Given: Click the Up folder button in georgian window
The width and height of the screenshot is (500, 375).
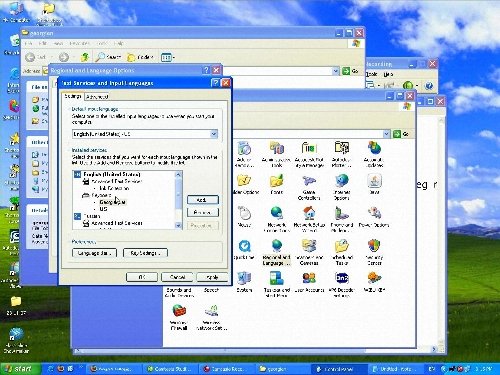Looking at the screenshot, I should click(85, 57).
